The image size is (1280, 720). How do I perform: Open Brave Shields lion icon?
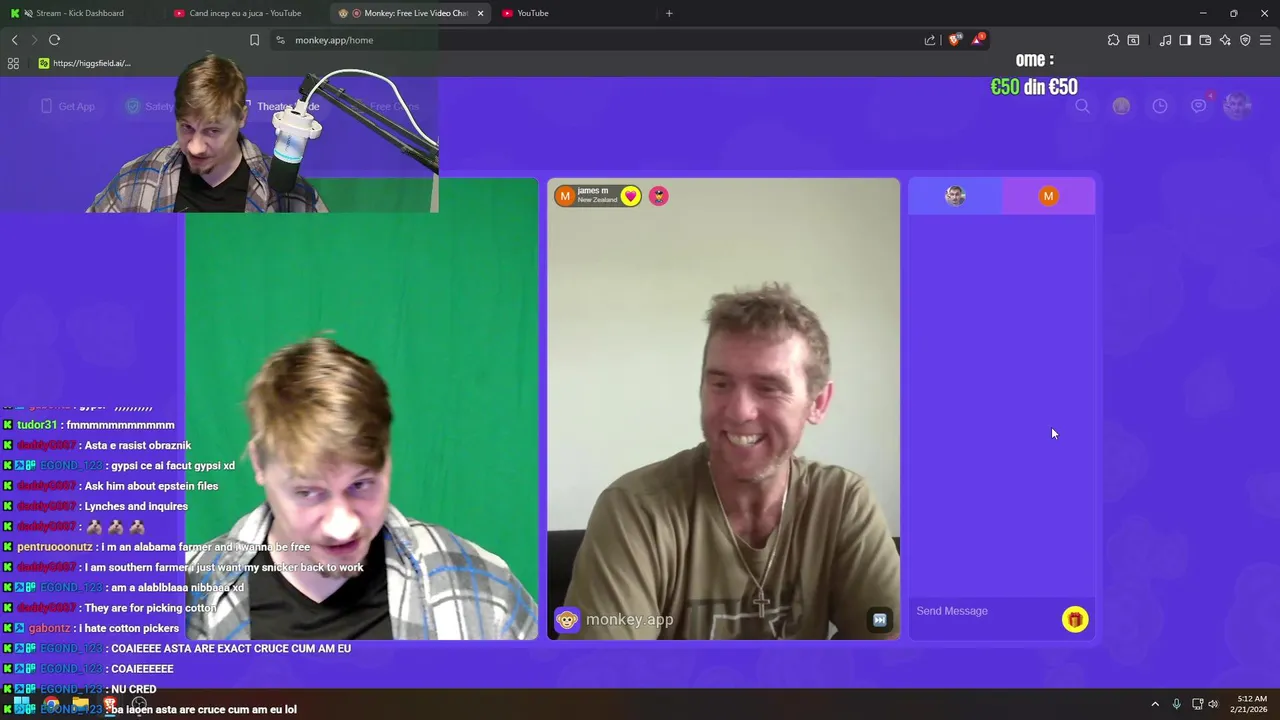pos(954,40)
